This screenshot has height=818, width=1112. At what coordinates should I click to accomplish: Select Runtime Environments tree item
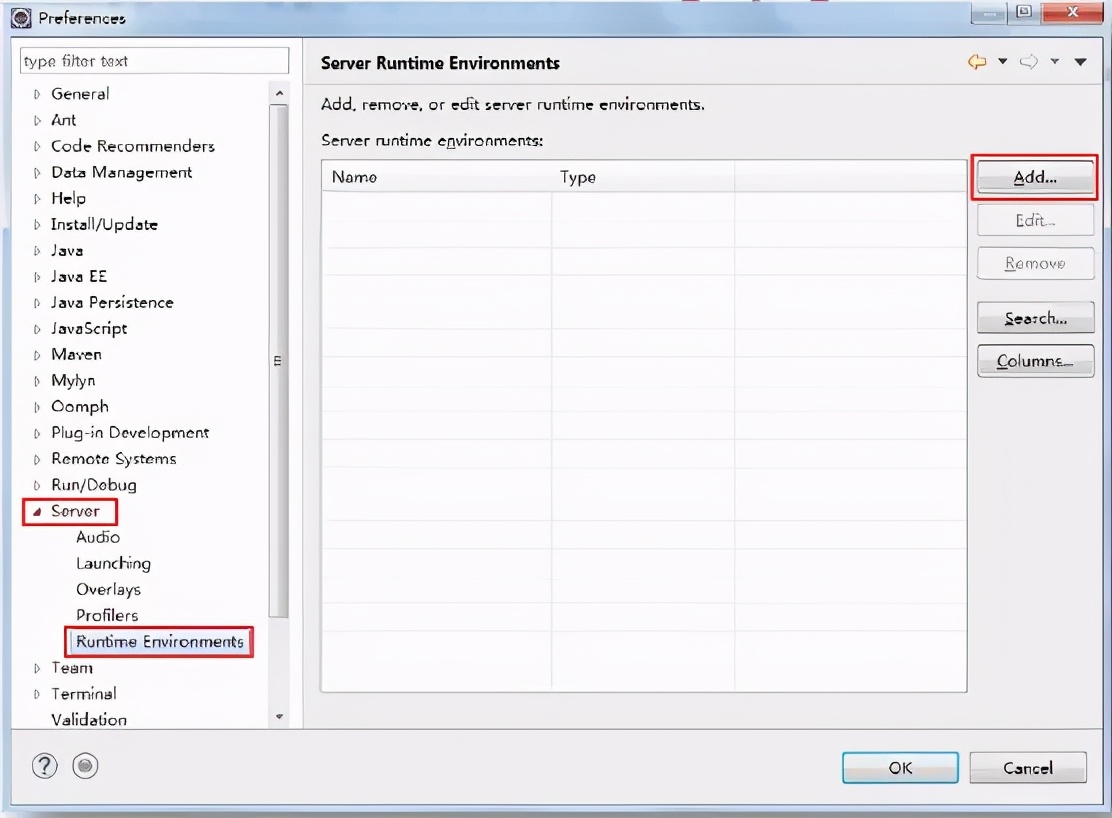[x=160, y=641]
